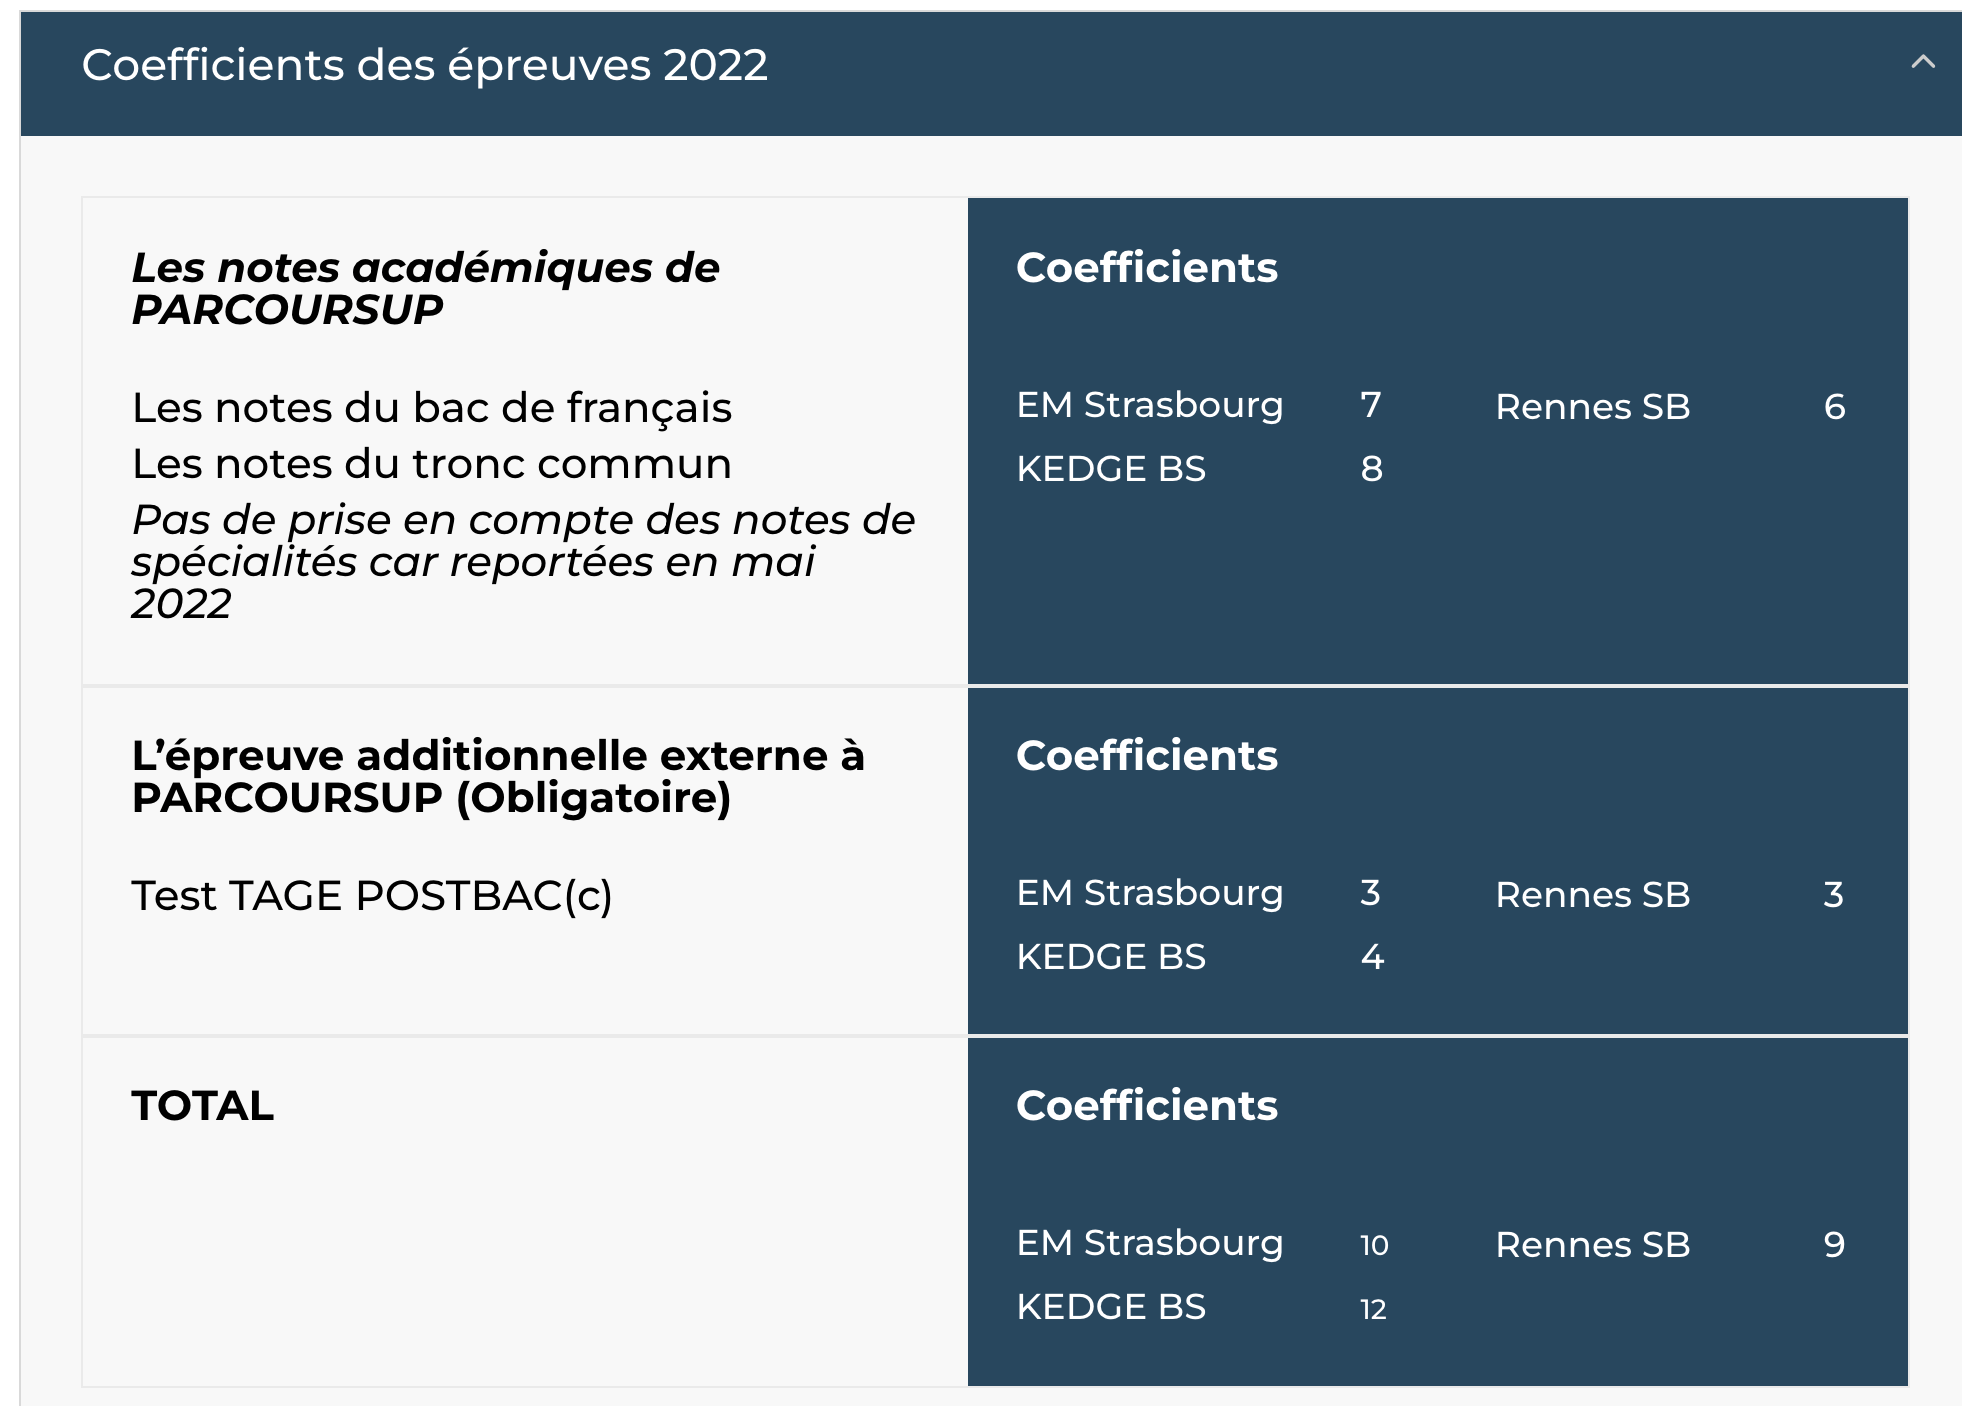Viewport: 1962px width, 1406px height.
Task: Click Rennes SB total value 9
Action: point(1833,1245)
